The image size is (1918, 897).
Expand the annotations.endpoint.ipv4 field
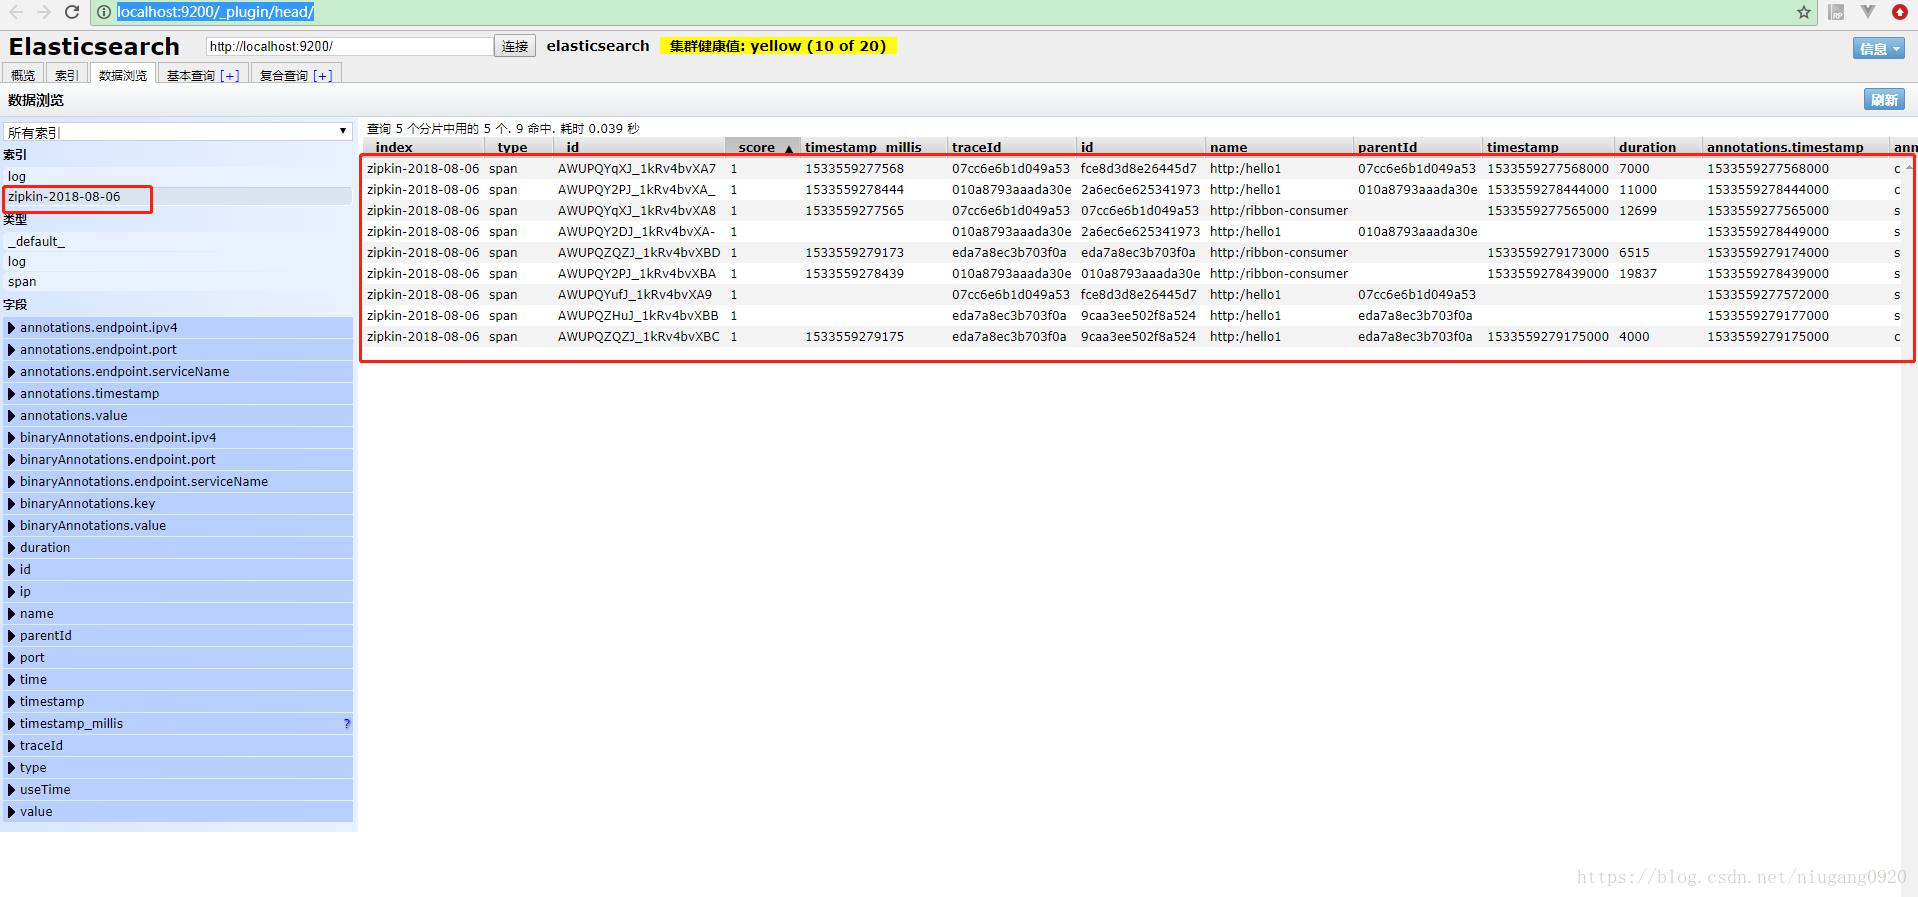[178, 327]
